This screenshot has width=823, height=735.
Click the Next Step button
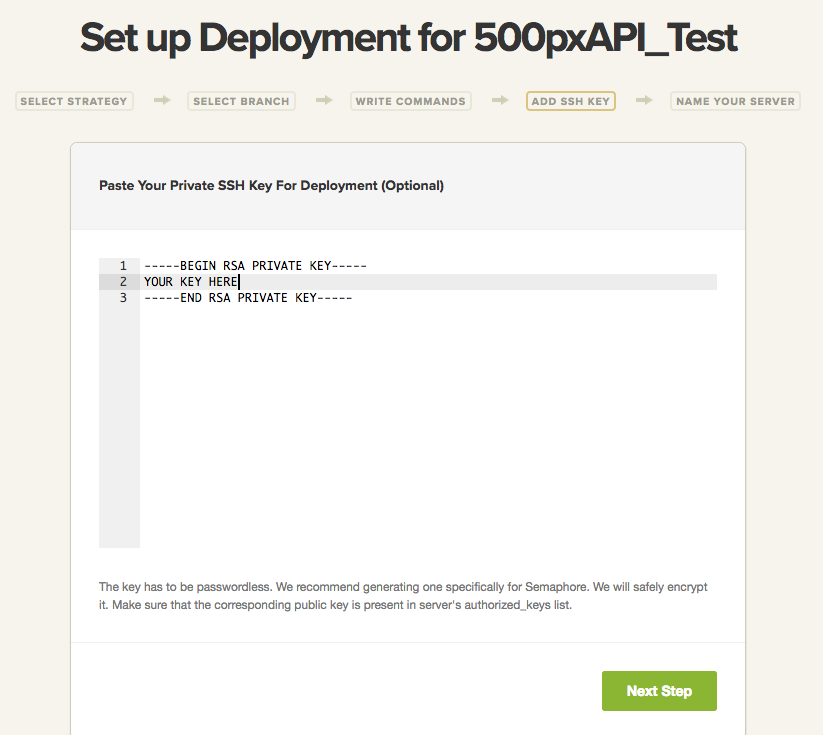tap(659, 691)
